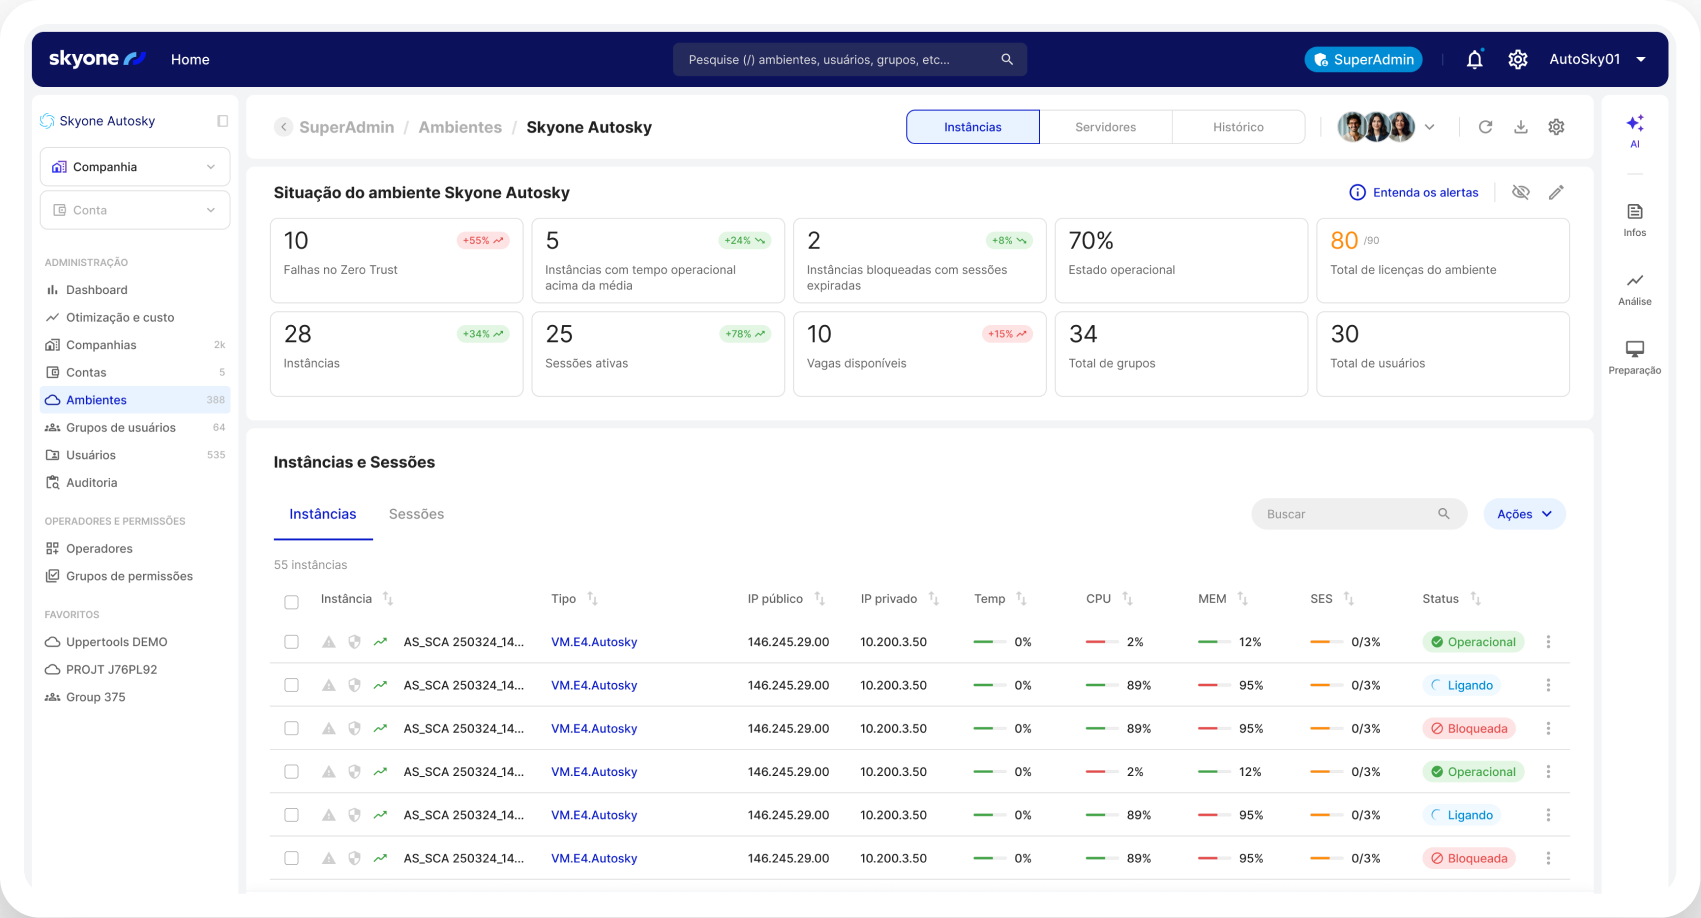Switch to the Servidores tab
This screenshot has width=1701, height=918.
point(1105,127)
